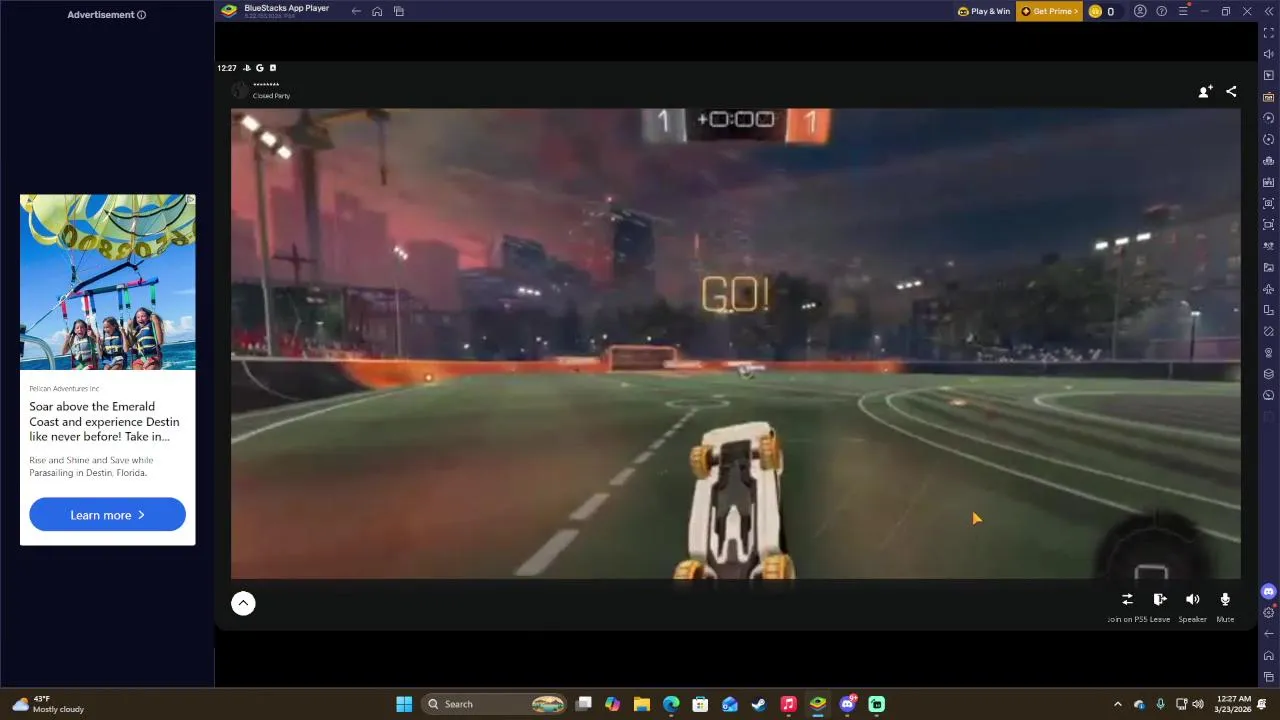Open Outlook mail on the taskbar
Viewport: 1280px width, 720px height.
point(730,704)
